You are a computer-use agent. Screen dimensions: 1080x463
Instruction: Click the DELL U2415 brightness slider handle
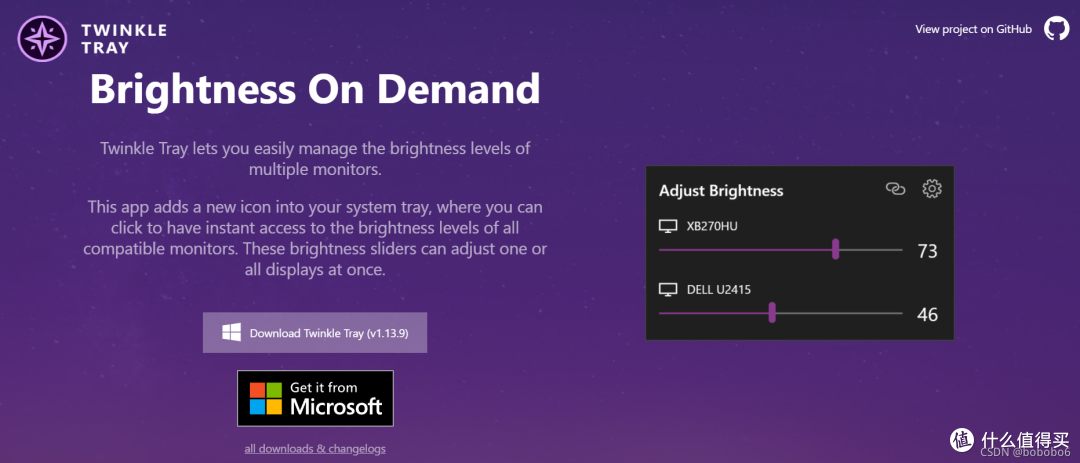(x=772, y=313)
